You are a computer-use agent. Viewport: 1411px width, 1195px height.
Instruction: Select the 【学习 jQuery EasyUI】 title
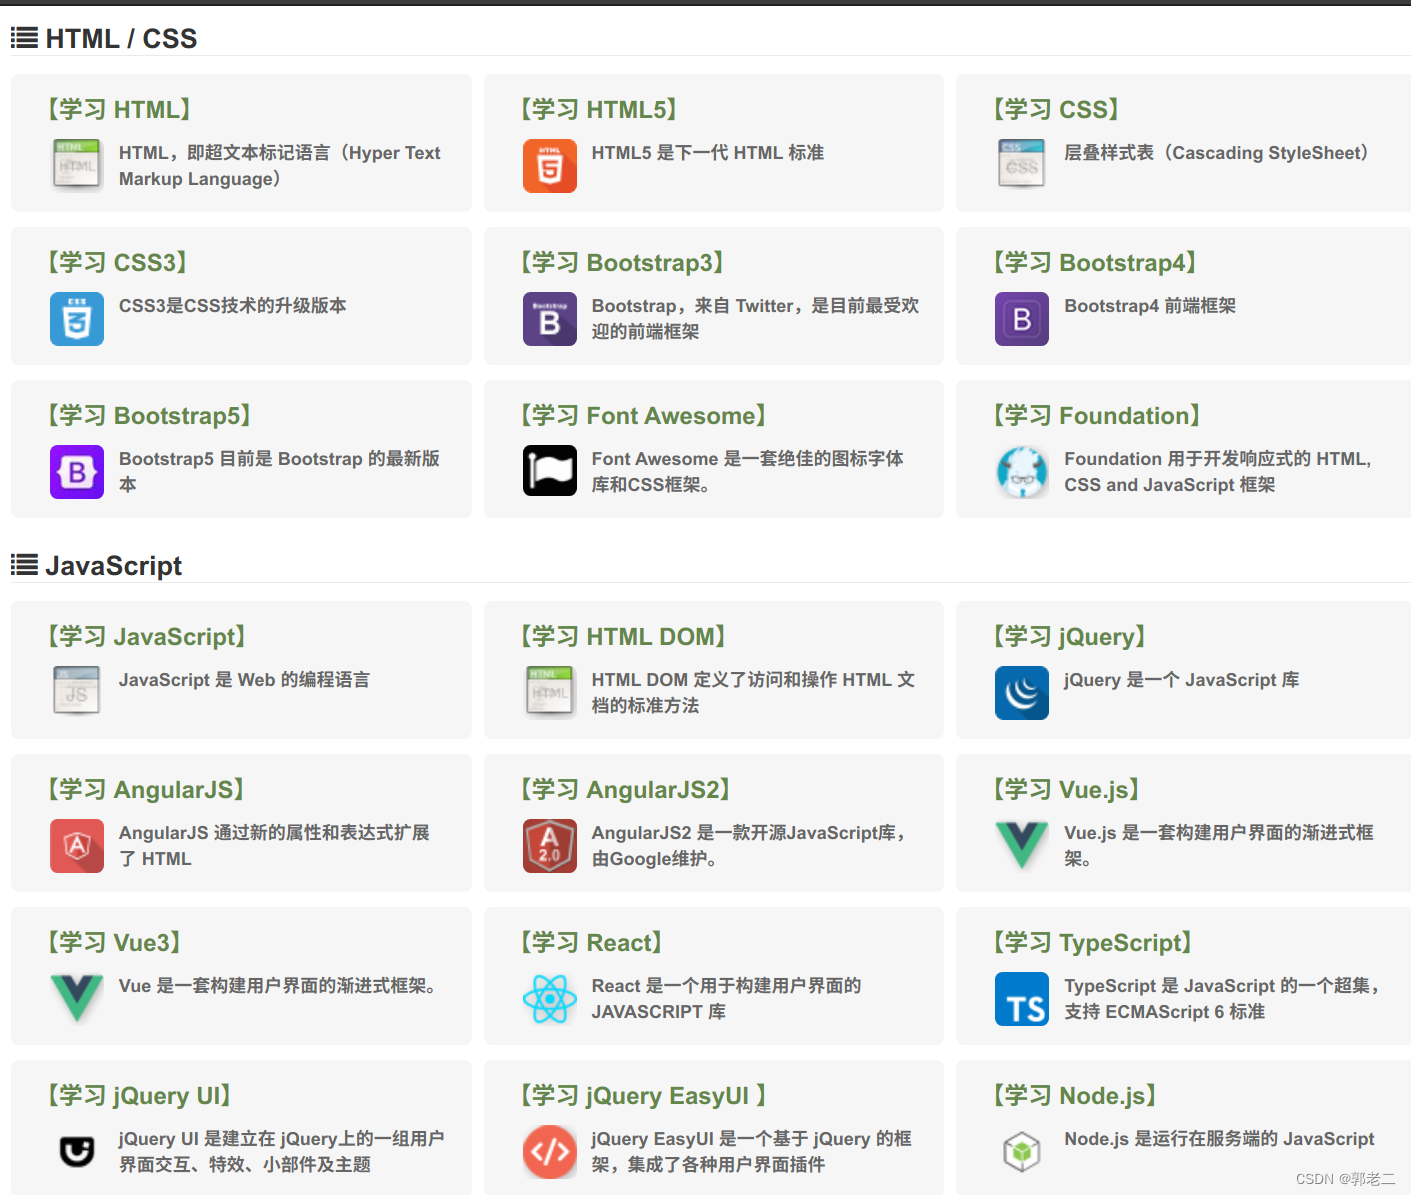click(643, 1095)
